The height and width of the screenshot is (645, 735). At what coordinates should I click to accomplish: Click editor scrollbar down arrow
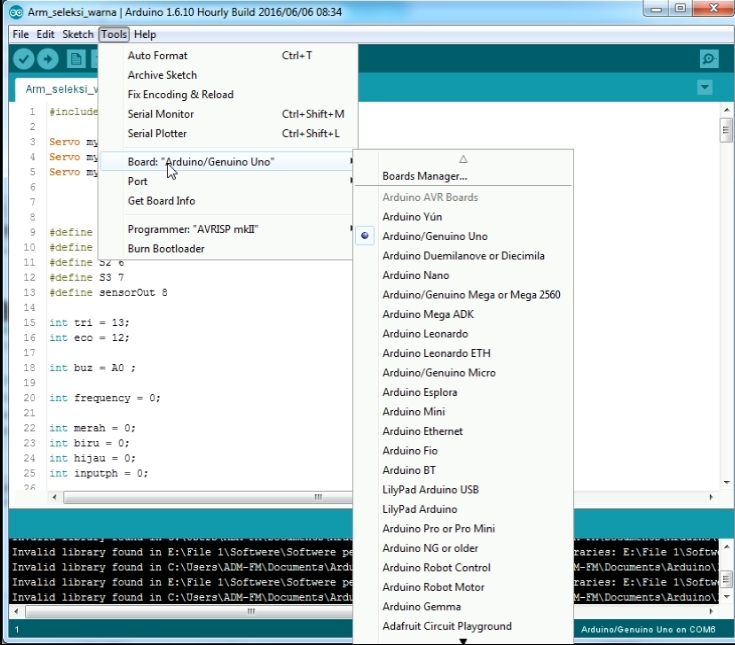726,482
